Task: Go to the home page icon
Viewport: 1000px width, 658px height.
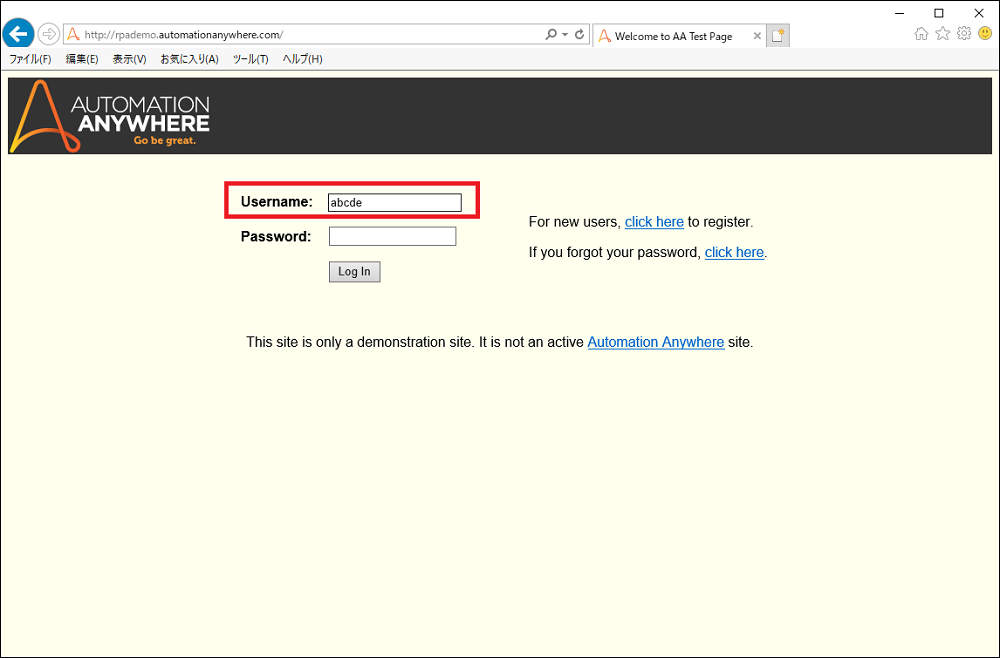Action: click(920, 33)
